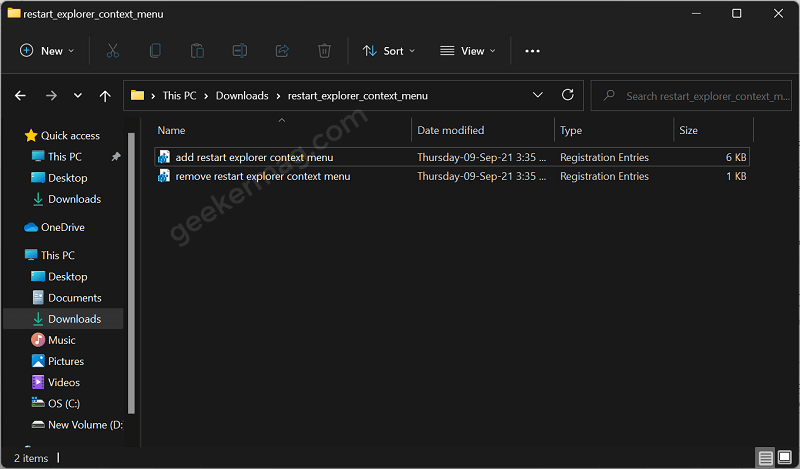Click This PC in the address path
The width and height of the screenshot is (800, 469).
pos(179,95)
